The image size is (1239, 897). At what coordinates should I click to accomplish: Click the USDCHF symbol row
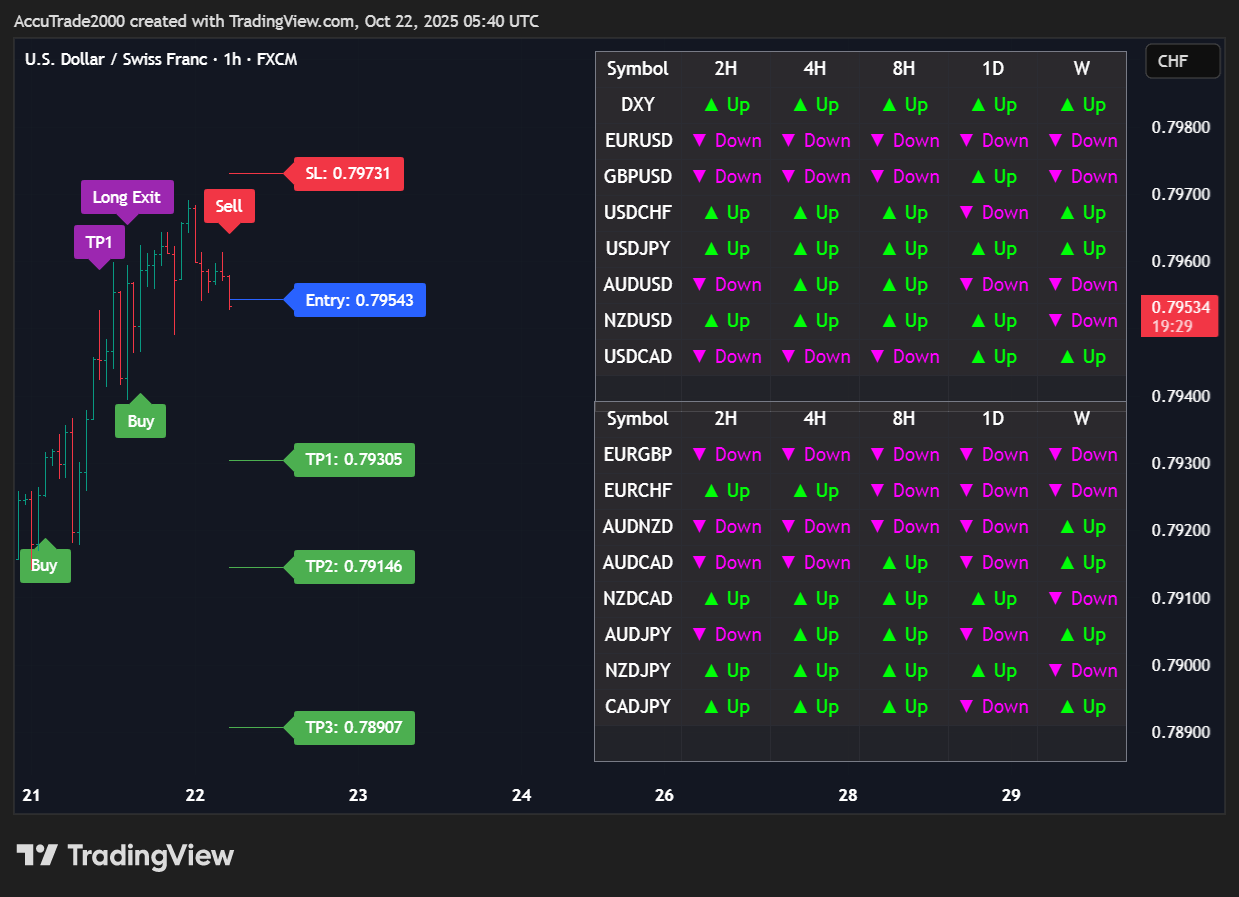pyautogui.click(x=638, y=213)
